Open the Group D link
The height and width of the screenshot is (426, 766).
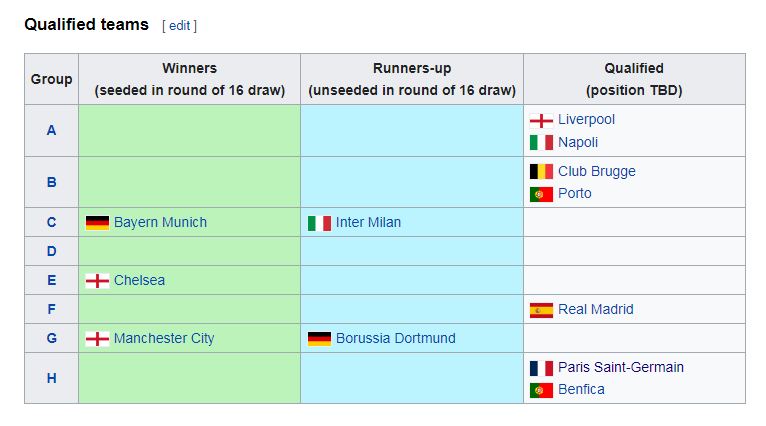51,251
